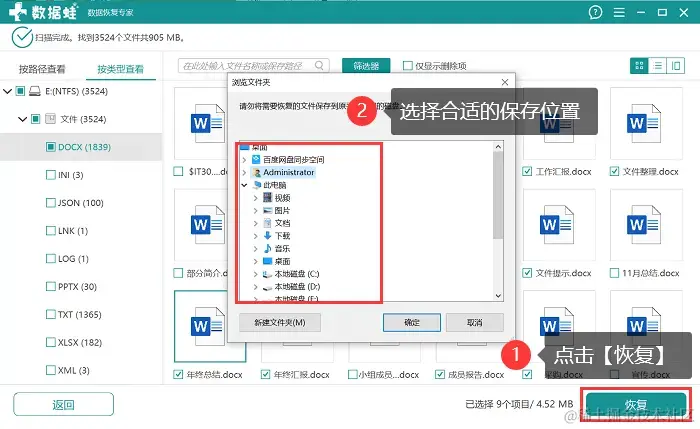Screen dimensions: 700x429
Task: Expand the 视频 folder chevron
Action: point(255,198)
